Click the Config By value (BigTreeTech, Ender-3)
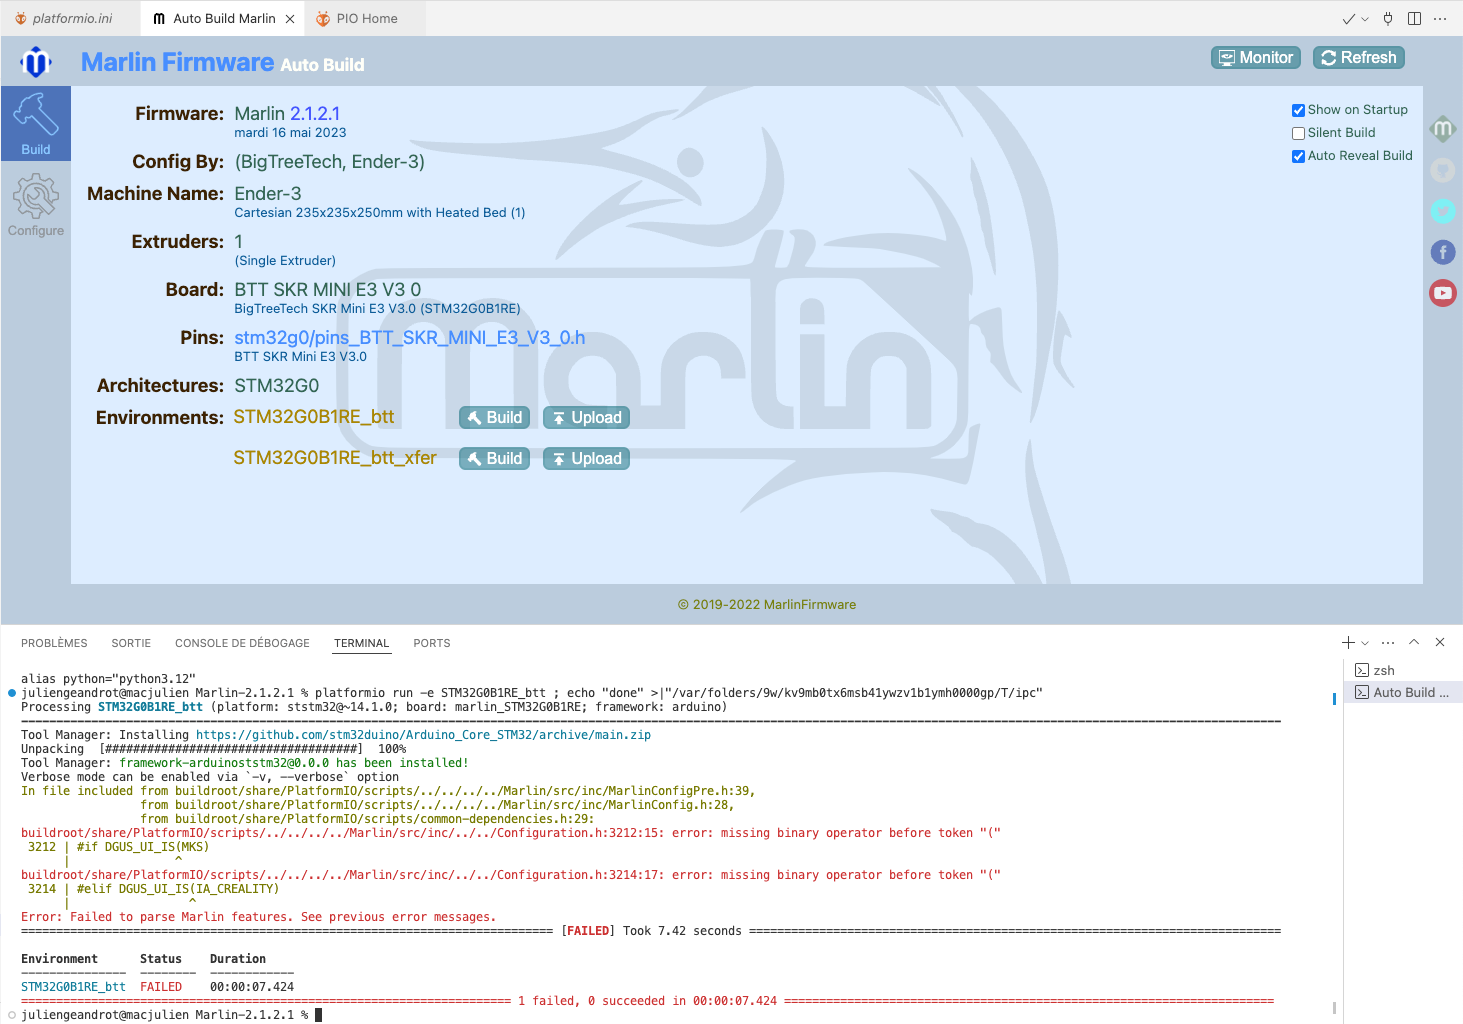 coord(330,162)
